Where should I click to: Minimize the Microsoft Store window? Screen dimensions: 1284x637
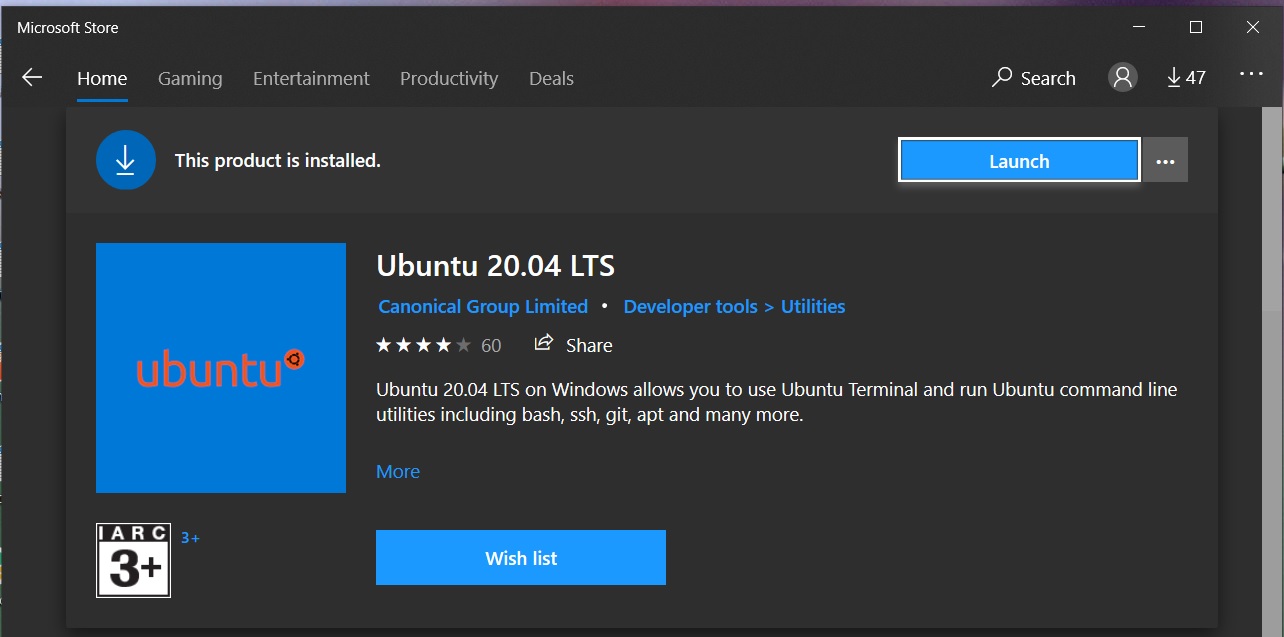(1138, 28)
